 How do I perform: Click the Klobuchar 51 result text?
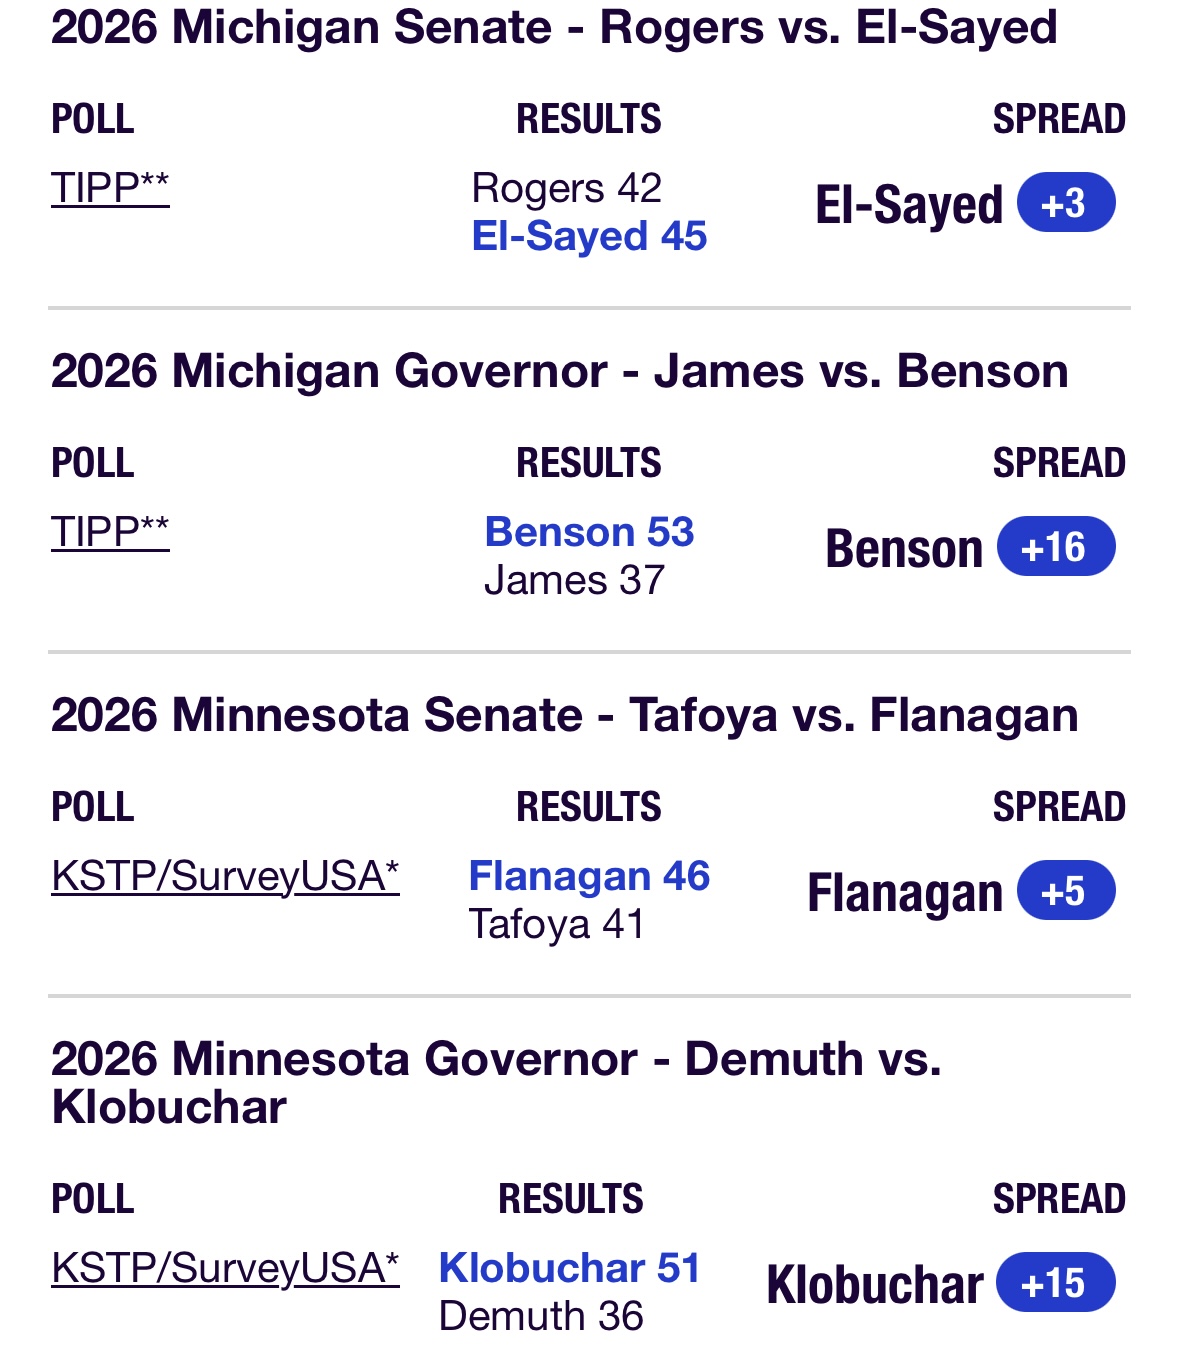[x=569, y=1268]
